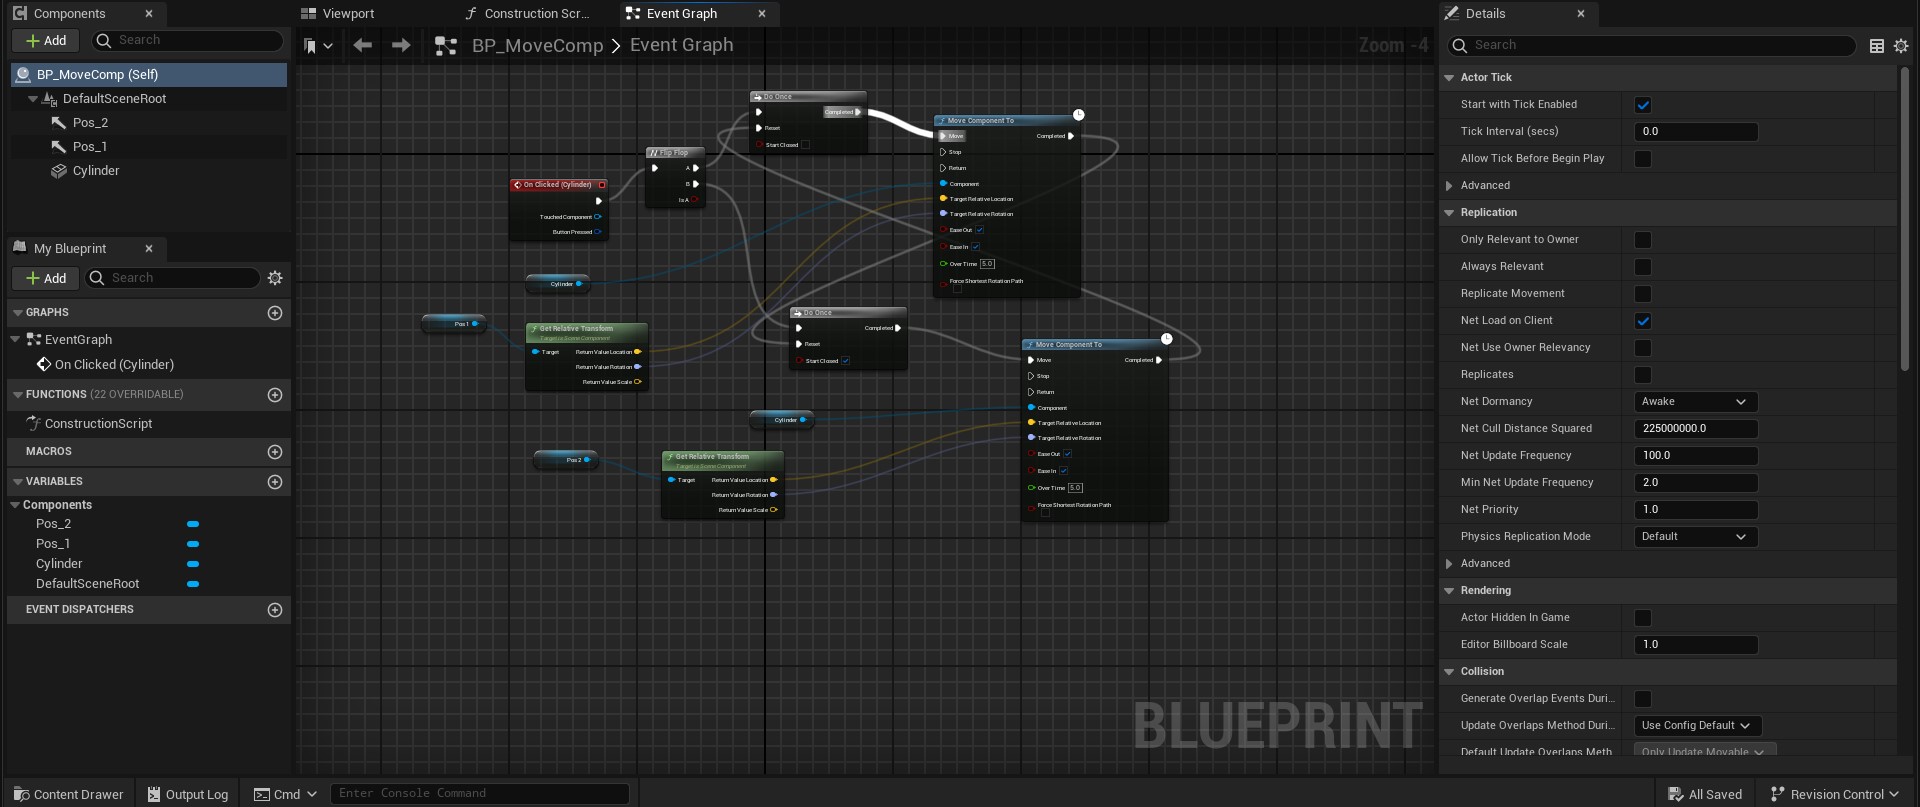Click the On Clicked event diamond icon
The width and height of the screenshot is (1920, 807).
[44, 365]
